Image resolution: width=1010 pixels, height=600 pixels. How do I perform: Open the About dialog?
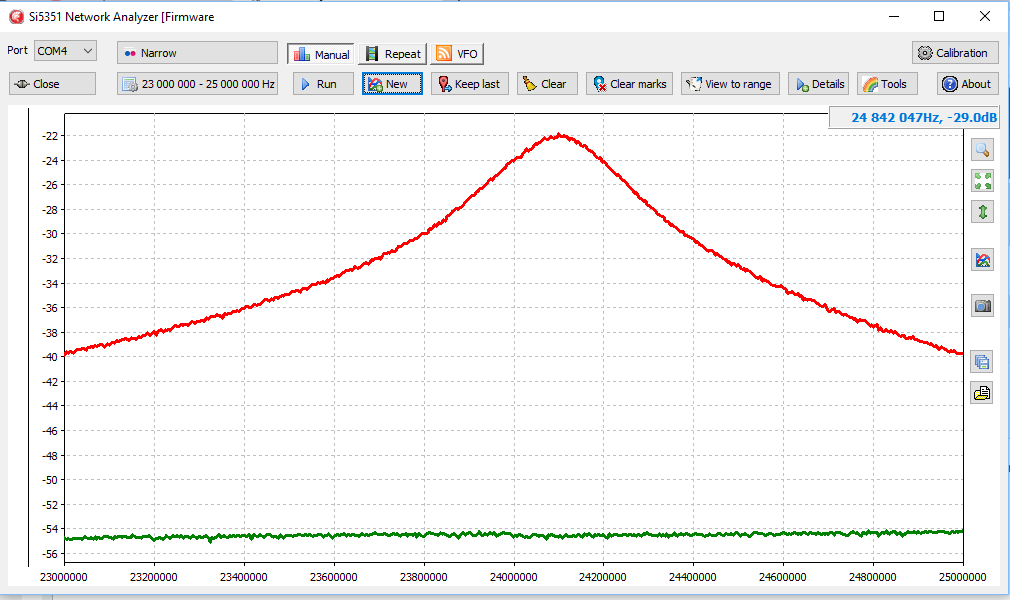pos(967,84)
